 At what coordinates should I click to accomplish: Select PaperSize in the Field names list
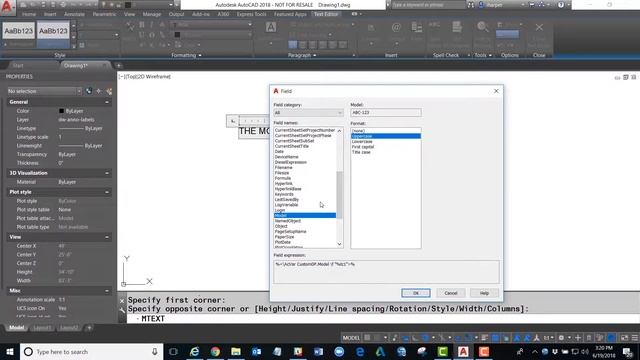tap(284, 237)
